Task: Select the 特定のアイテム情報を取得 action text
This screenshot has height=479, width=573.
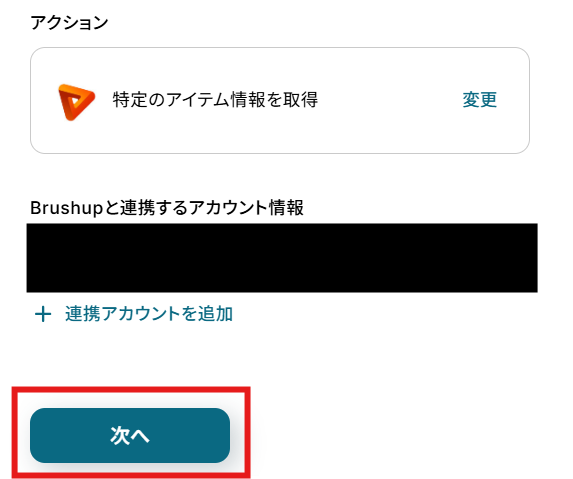Action: [215, 100]
